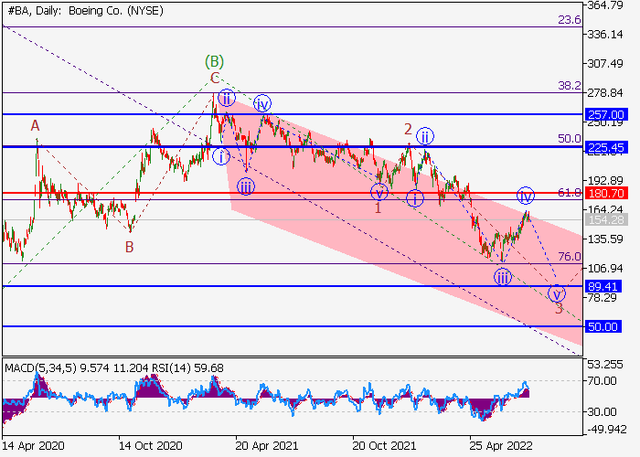The image size is (640, 457).
Task: Select the 70.00 RSI level value
Action: tap(602, 381)
